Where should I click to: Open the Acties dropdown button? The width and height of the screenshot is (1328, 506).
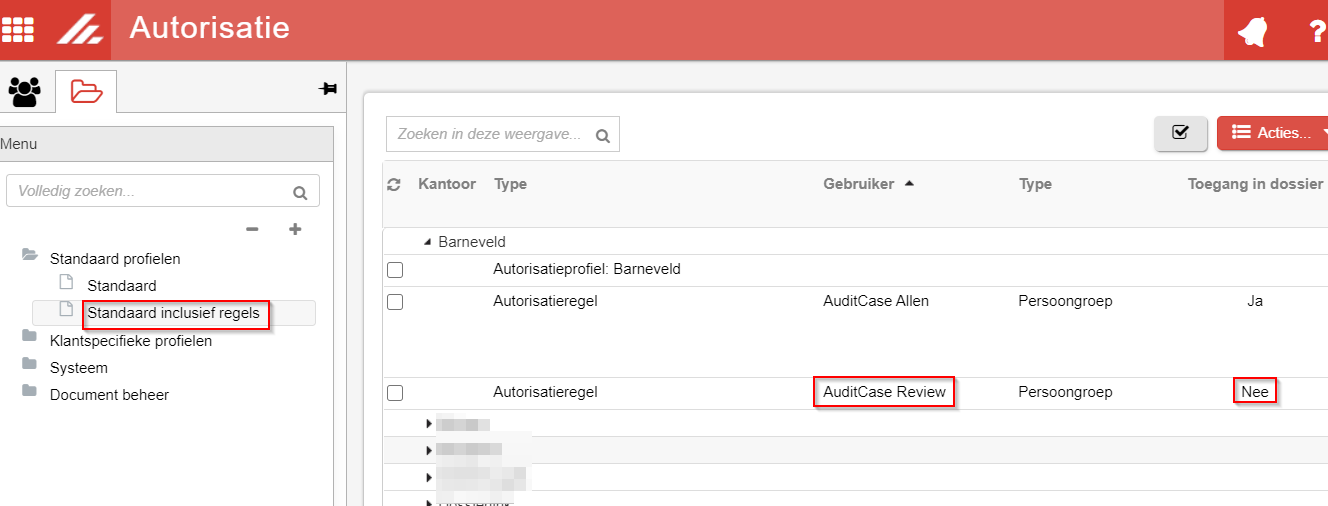(x=1273, y=133)
